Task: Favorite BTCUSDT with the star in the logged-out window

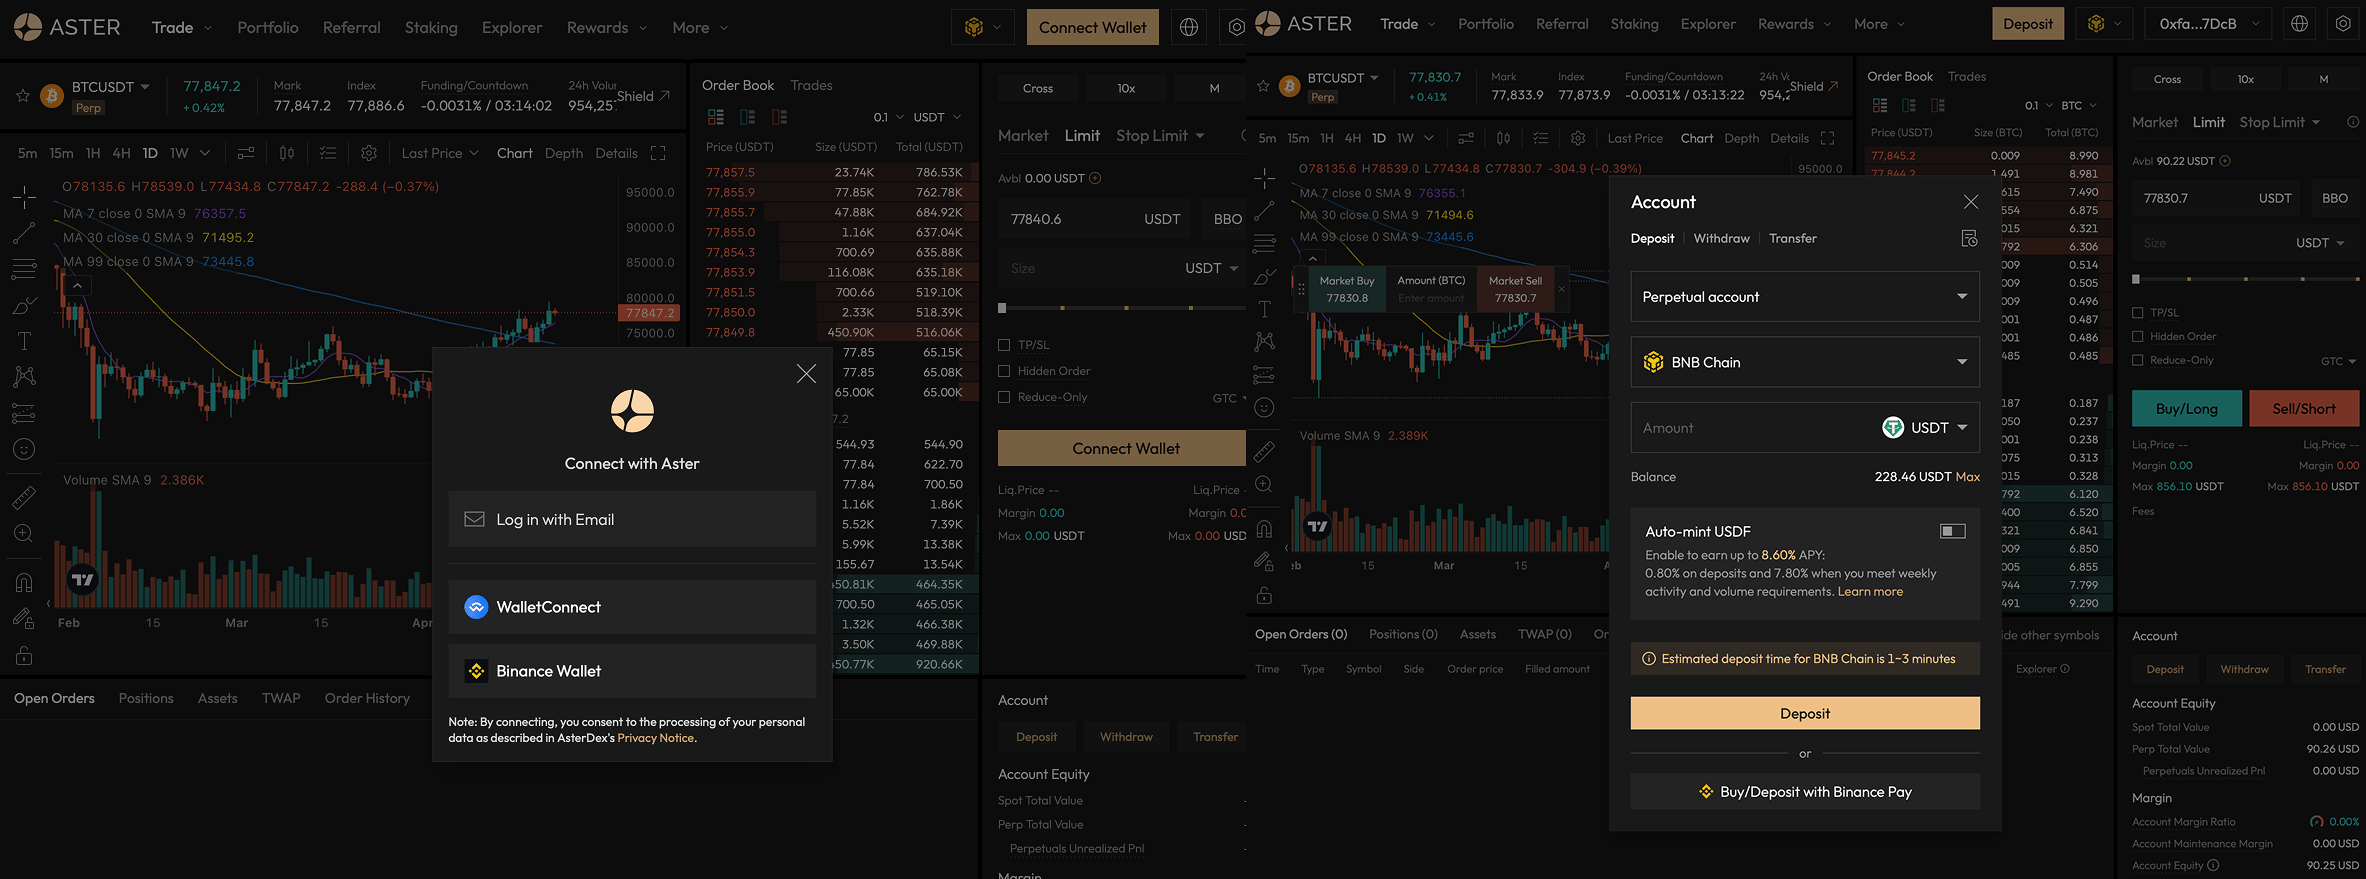Action: pyautogui.click(x=23, y=96)
